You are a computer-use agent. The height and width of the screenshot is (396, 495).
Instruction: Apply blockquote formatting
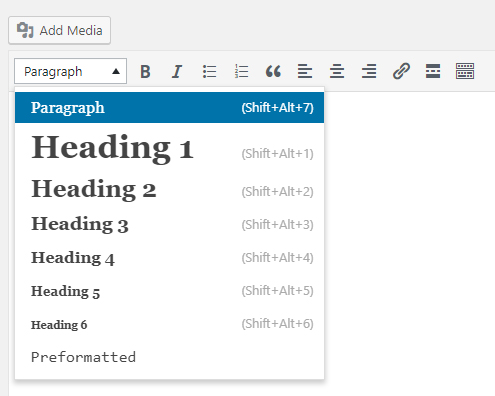tap(273, 71)
